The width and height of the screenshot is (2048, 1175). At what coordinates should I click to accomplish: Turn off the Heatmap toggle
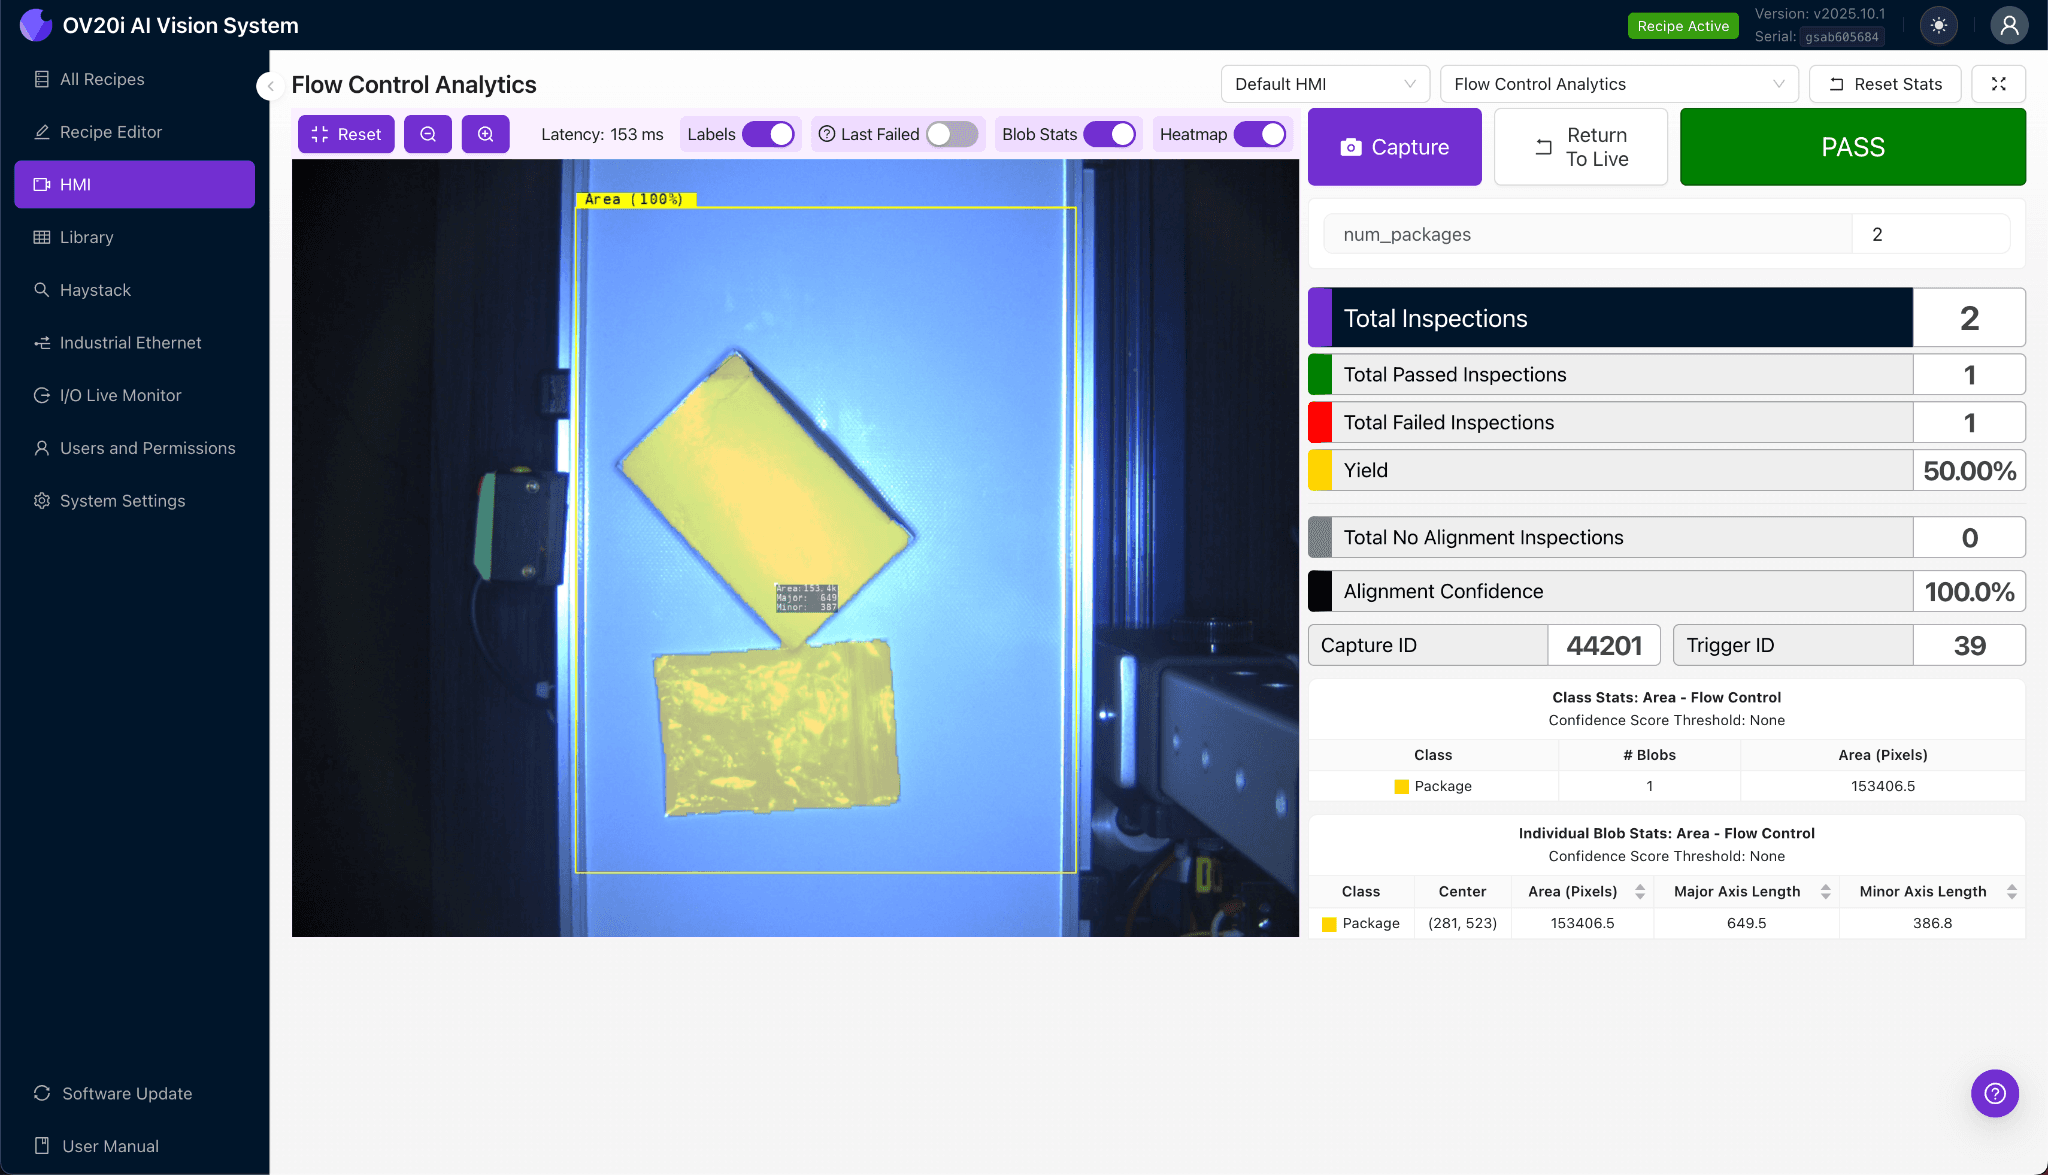coord(1264,133)
